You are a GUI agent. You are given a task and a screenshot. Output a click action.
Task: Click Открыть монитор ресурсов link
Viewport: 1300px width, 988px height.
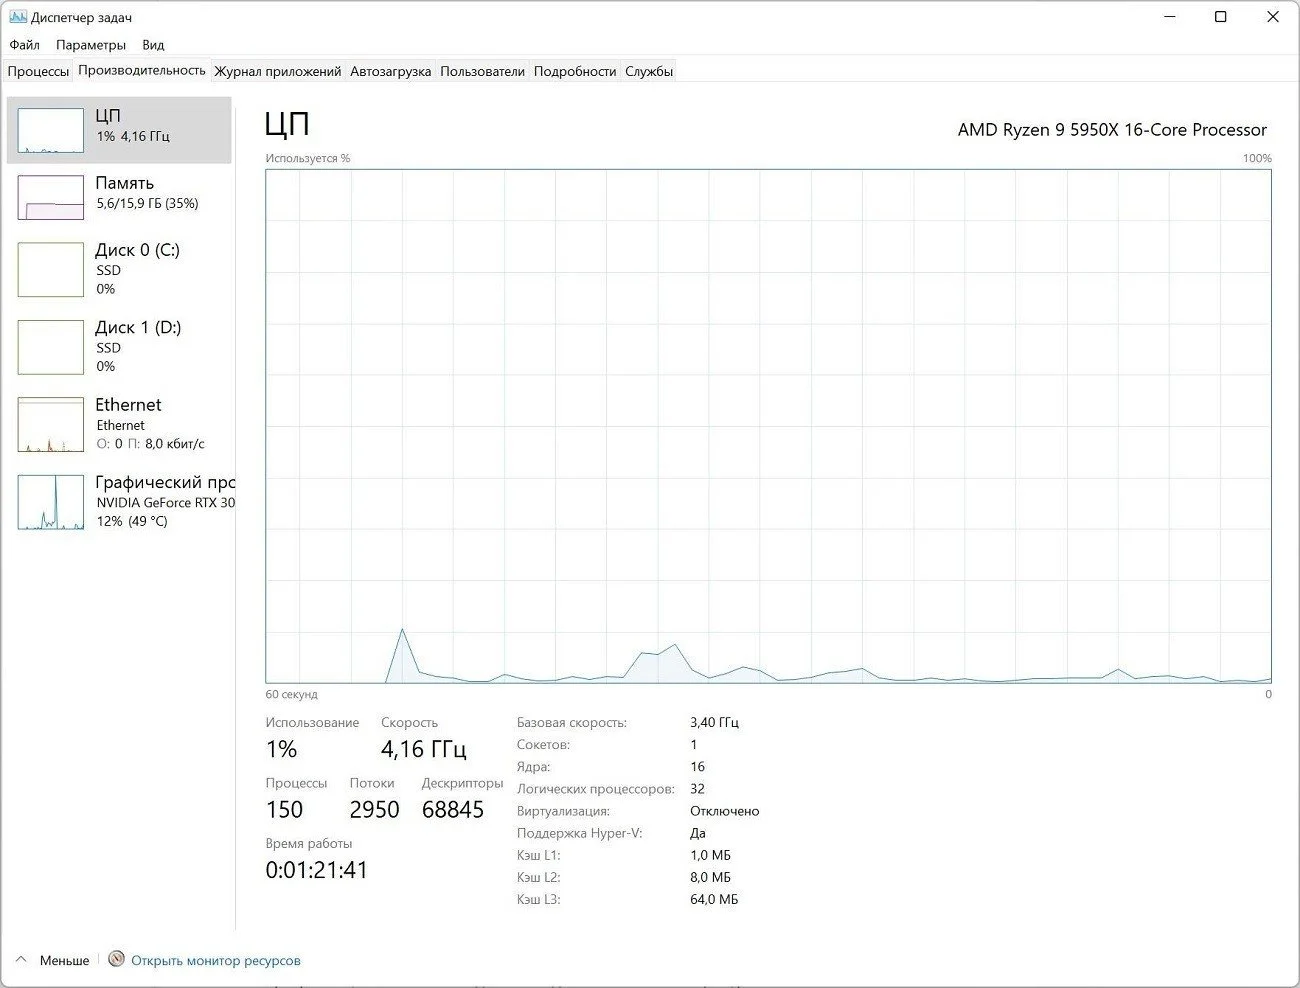click(215, 960)
